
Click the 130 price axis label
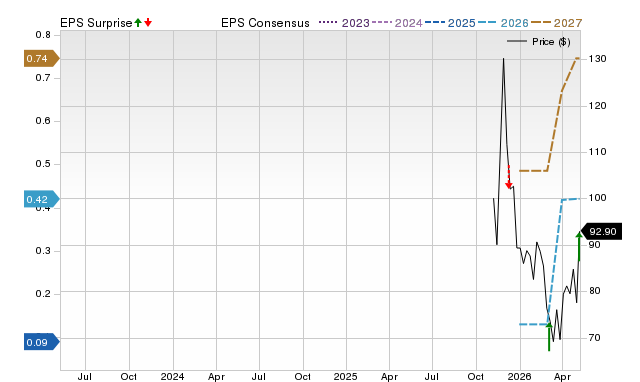click(598, 59)
